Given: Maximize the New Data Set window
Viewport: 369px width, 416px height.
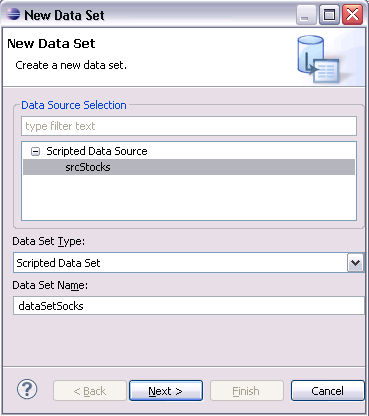Looking at the screenshot, I should click(x=329, y=15).
